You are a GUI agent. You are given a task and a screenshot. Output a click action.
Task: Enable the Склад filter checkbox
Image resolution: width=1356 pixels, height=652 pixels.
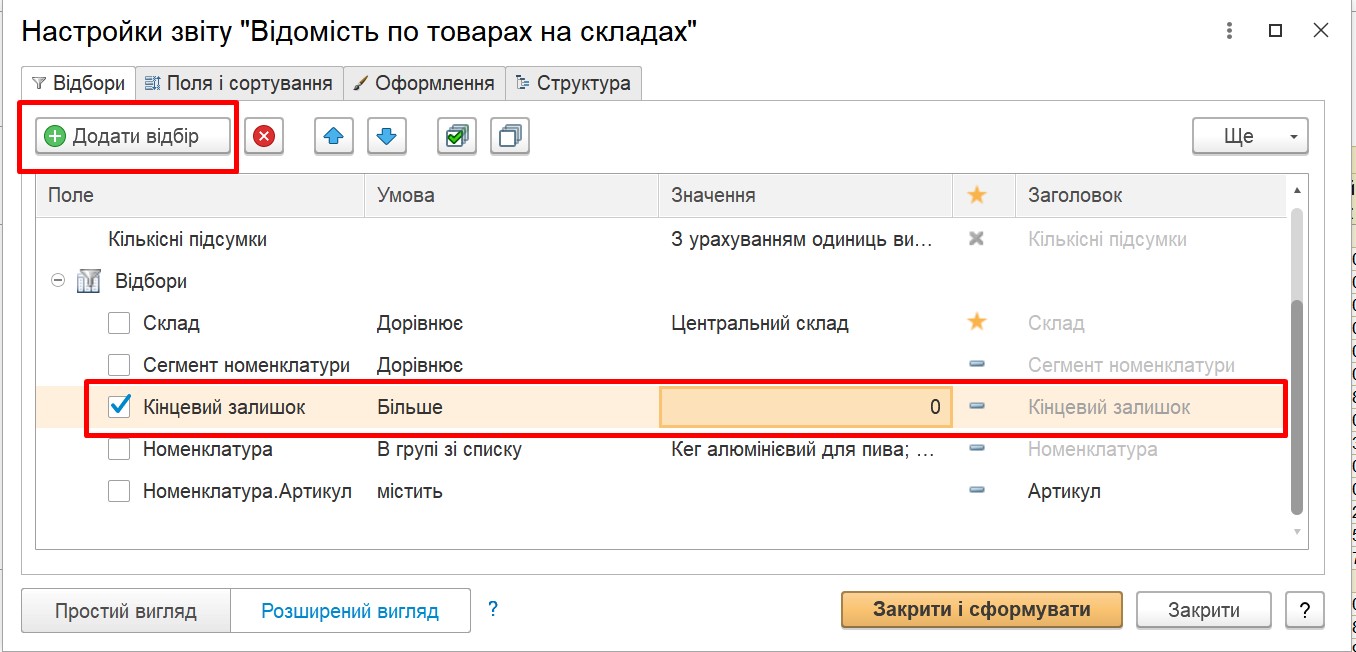coord(120,323)
